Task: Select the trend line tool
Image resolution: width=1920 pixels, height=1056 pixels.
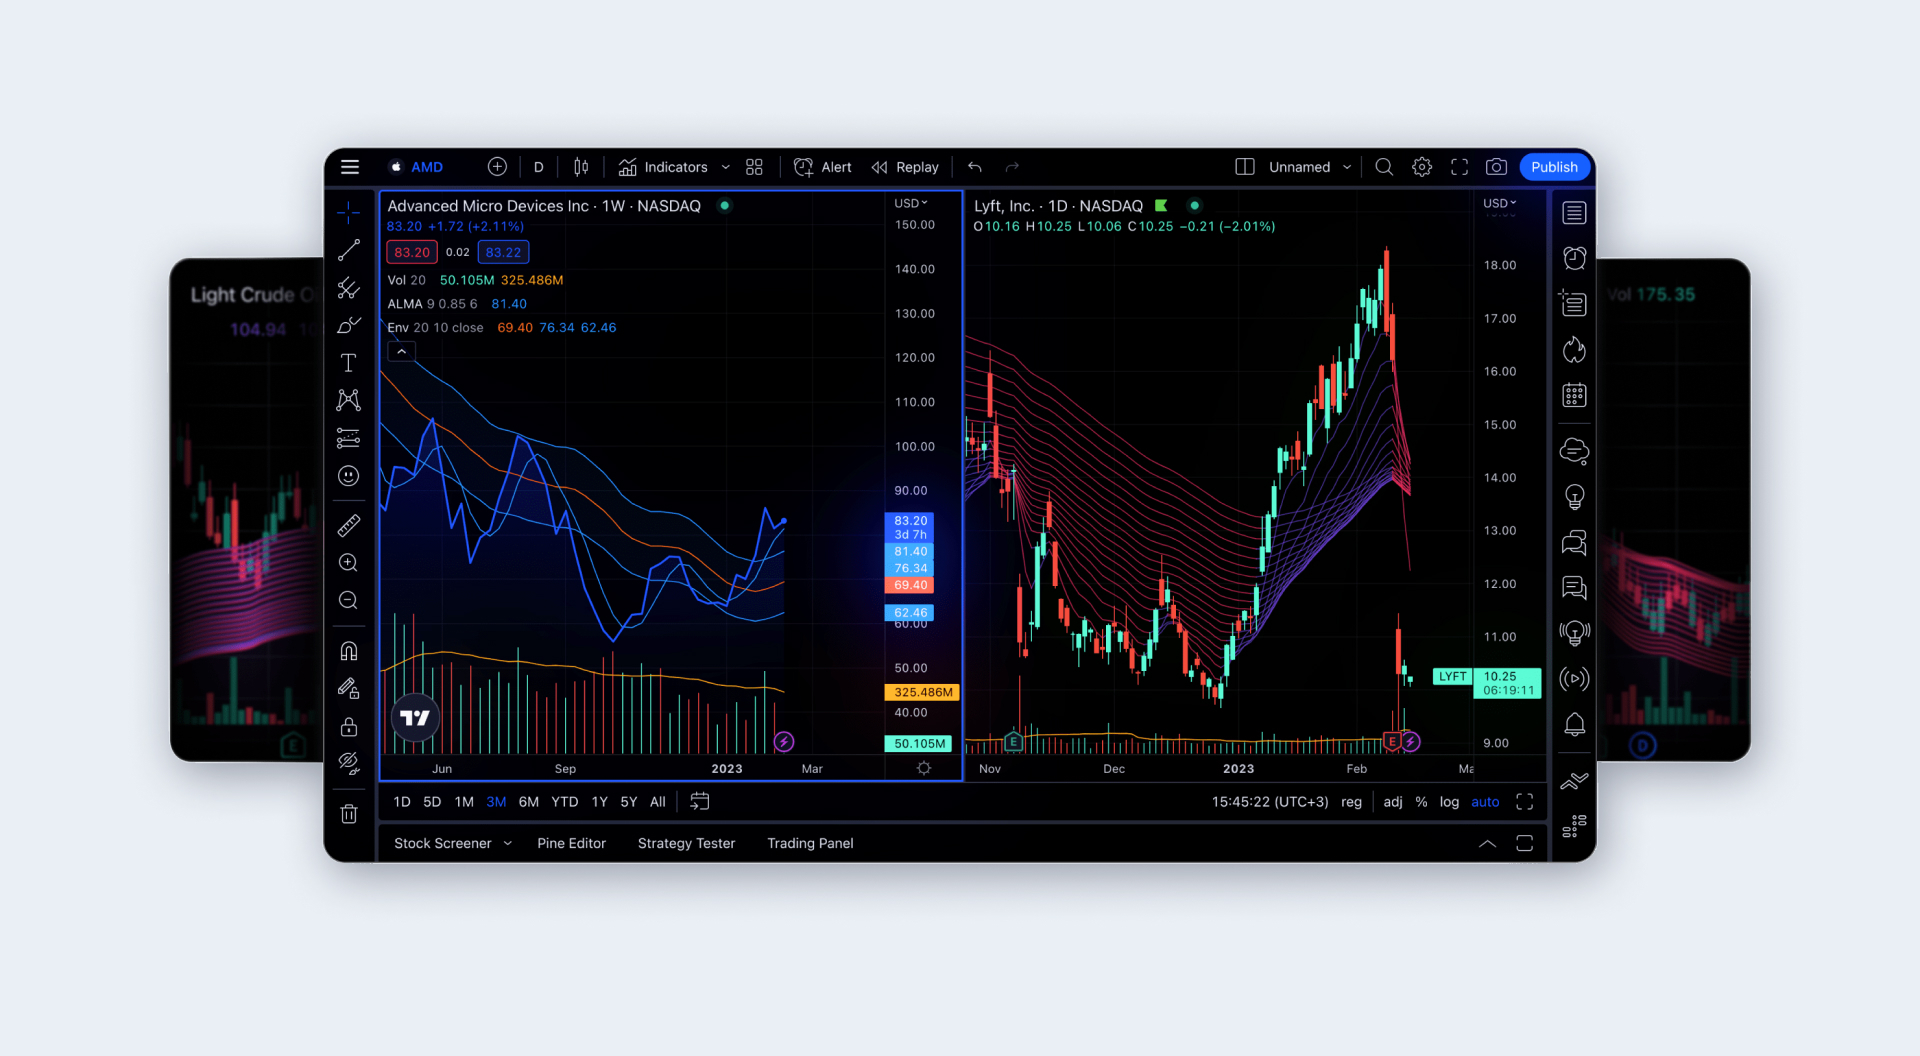Action: 348,250
